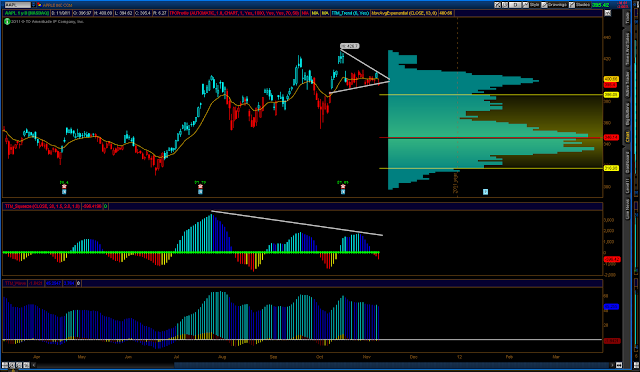Screen dimensions: 640x372
Task: Click the zoom-in icon at bottom left
Action: click(x=12, y=365)
